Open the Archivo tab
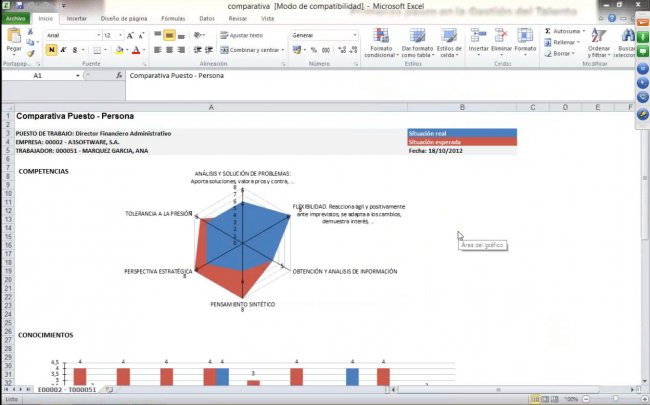This screenshot has height=405, width=650. point(16,19)
